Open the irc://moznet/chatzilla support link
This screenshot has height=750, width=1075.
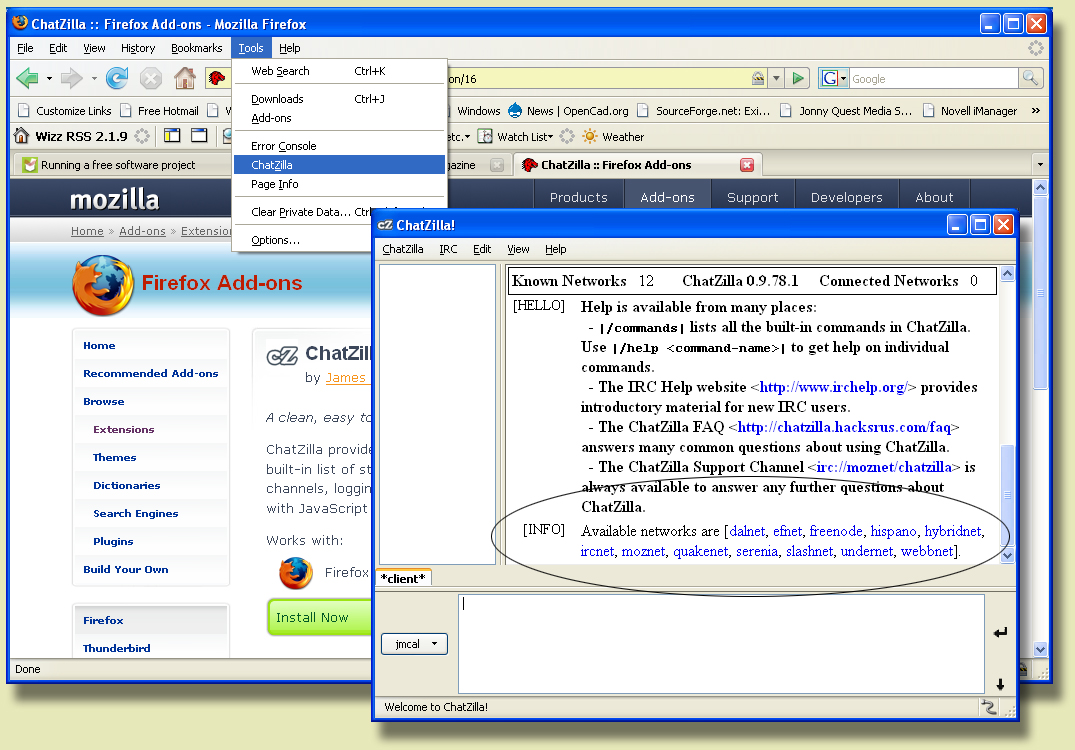tap(884, 467)
